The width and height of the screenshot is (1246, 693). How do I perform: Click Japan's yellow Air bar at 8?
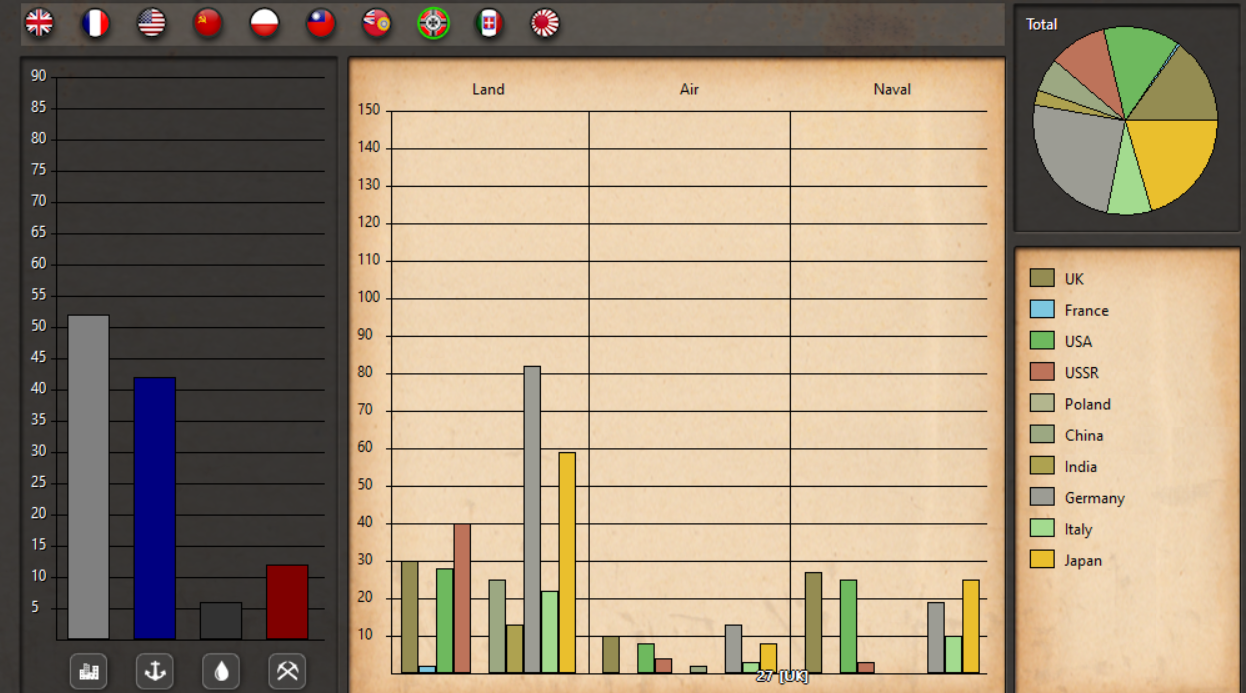point(768,658)
